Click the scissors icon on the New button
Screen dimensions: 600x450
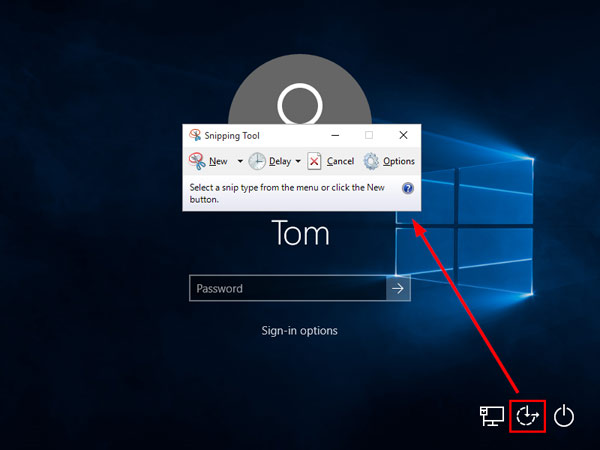click(197, 161)
